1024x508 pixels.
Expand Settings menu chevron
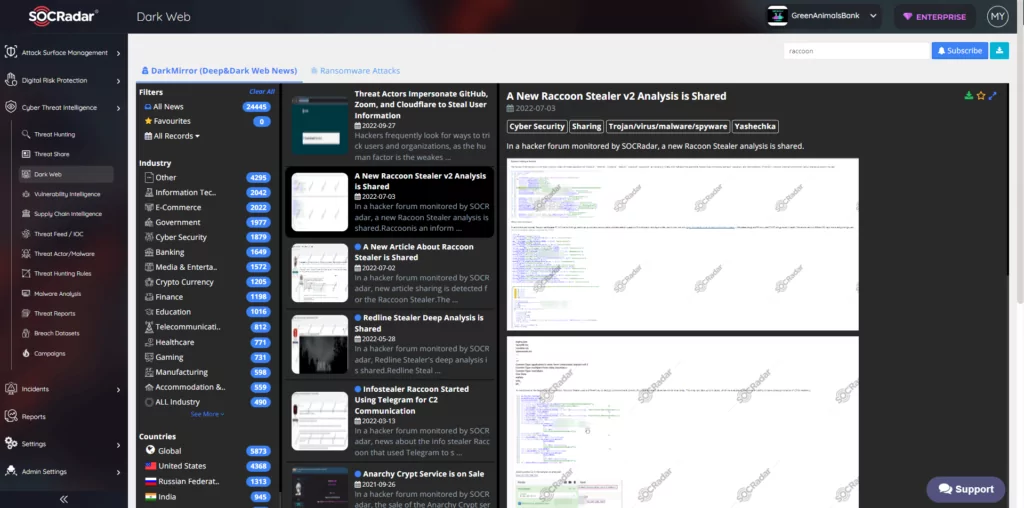pos(118,445)
